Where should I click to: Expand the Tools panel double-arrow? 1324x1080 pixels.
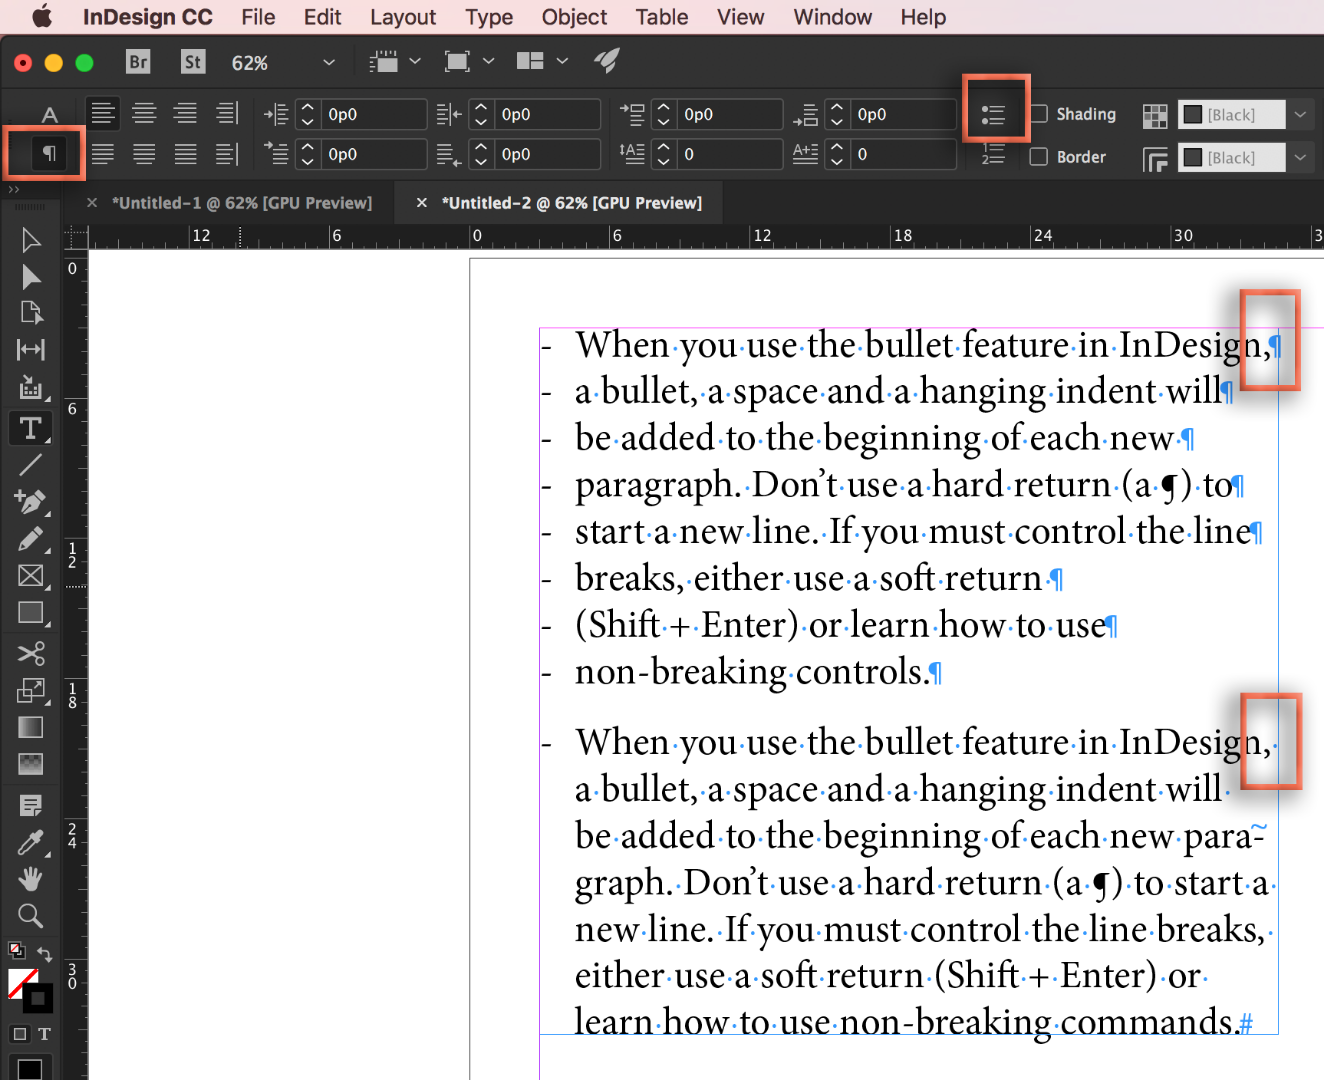click(14, 189)
